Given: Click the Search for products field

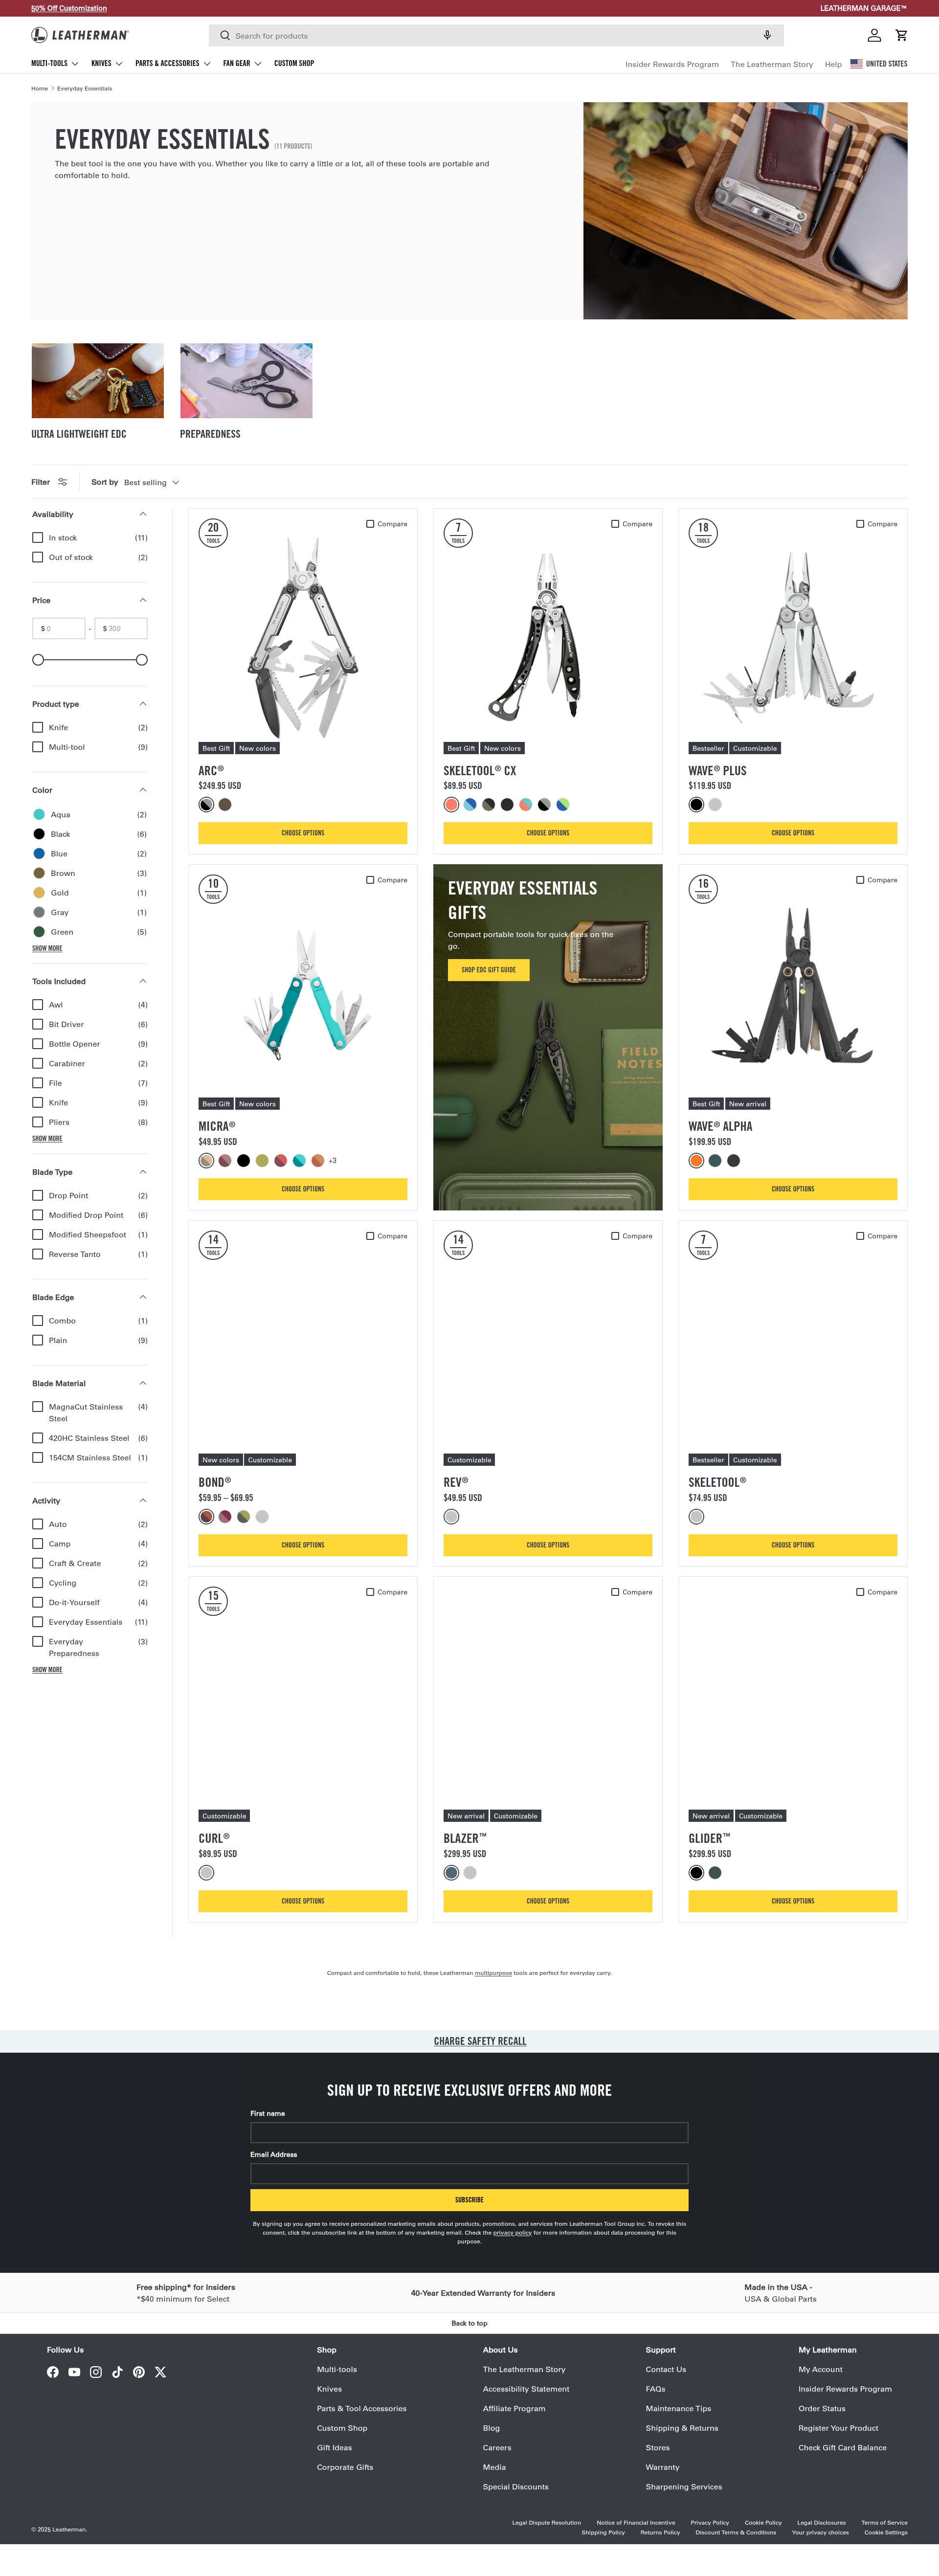Looking at the screenshot, I should 496,35.
